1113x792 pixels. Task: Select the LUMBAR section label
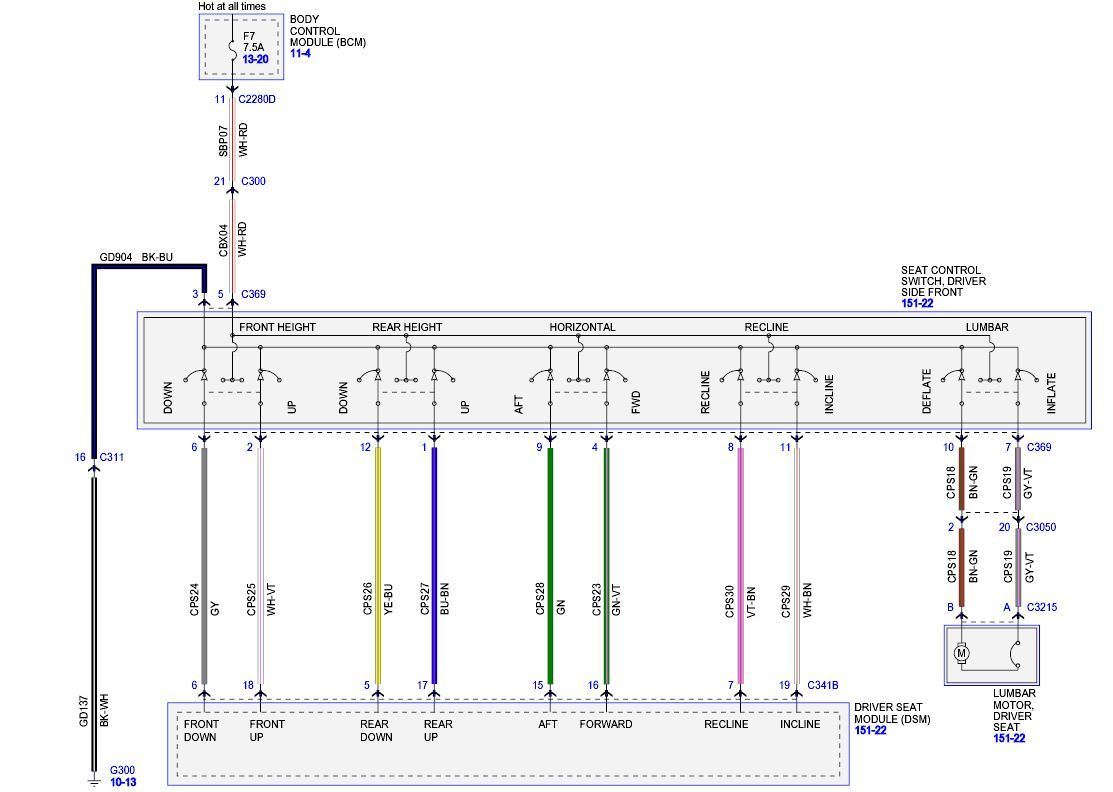[986, 327]
